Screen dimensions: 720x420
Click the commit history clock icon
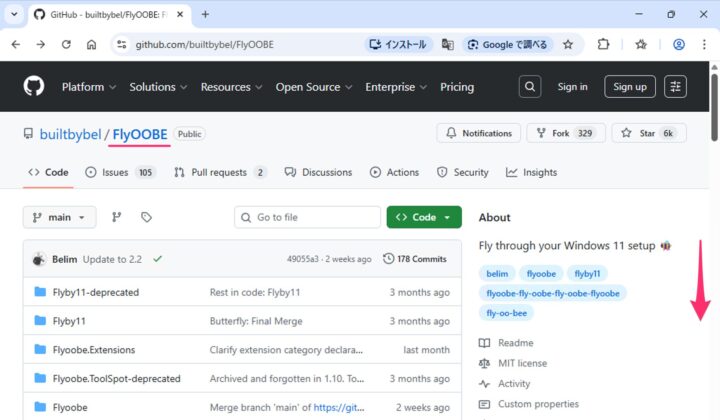[x=389, y=259]
